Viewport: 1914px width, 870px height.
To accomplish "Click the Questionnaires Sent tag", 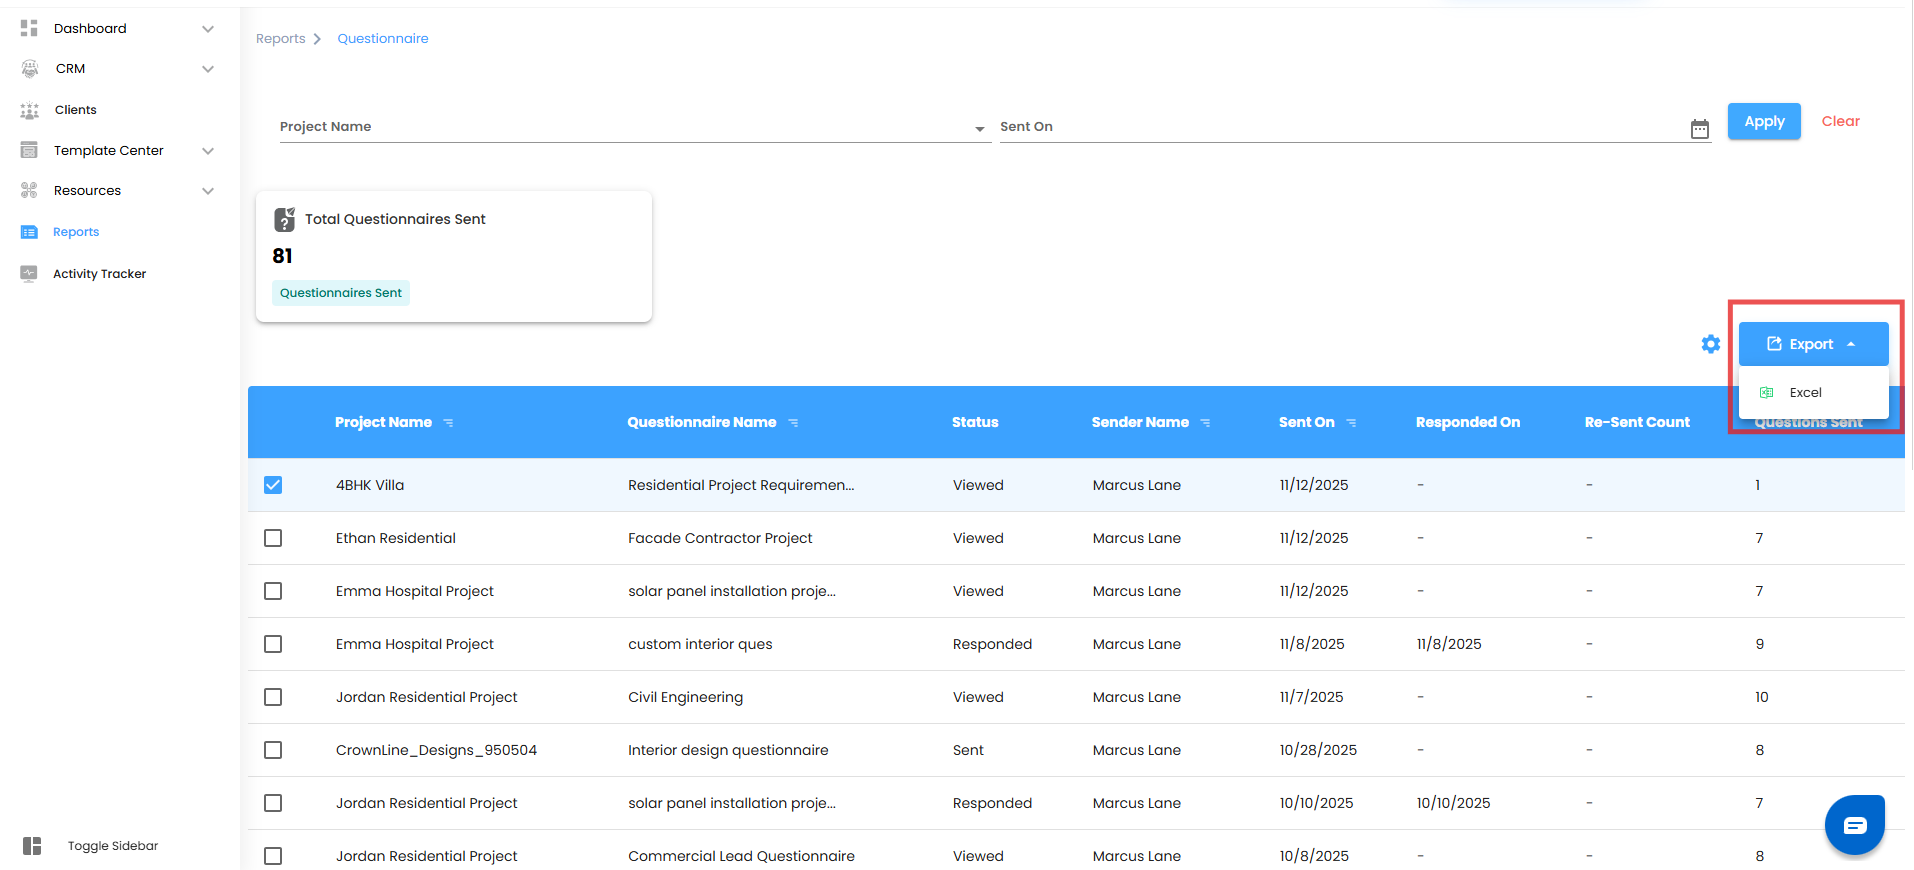I will tap(341, 293).
